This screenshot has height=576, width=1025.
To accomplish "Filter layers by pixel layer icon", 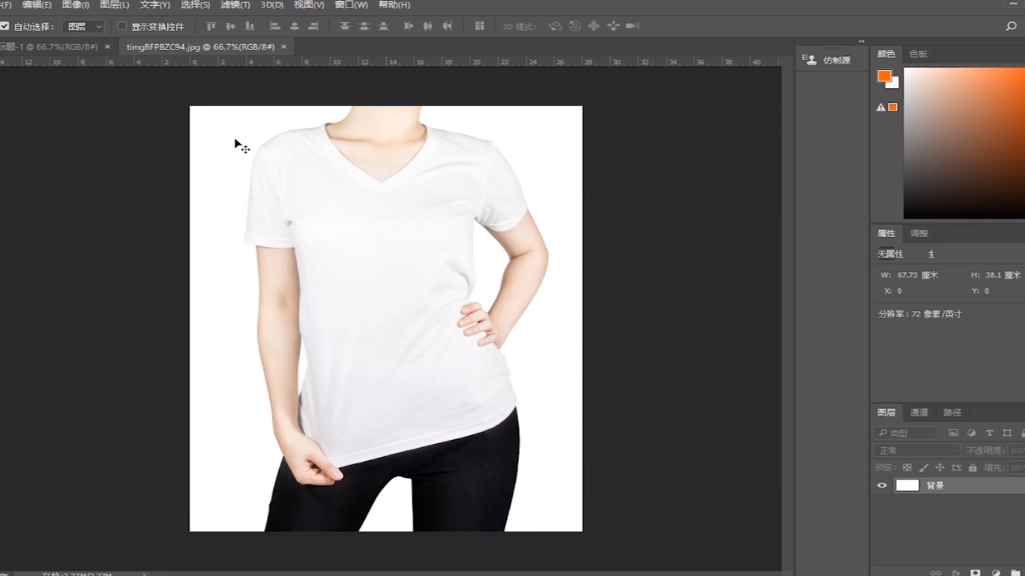I will (x=954, y=433).
